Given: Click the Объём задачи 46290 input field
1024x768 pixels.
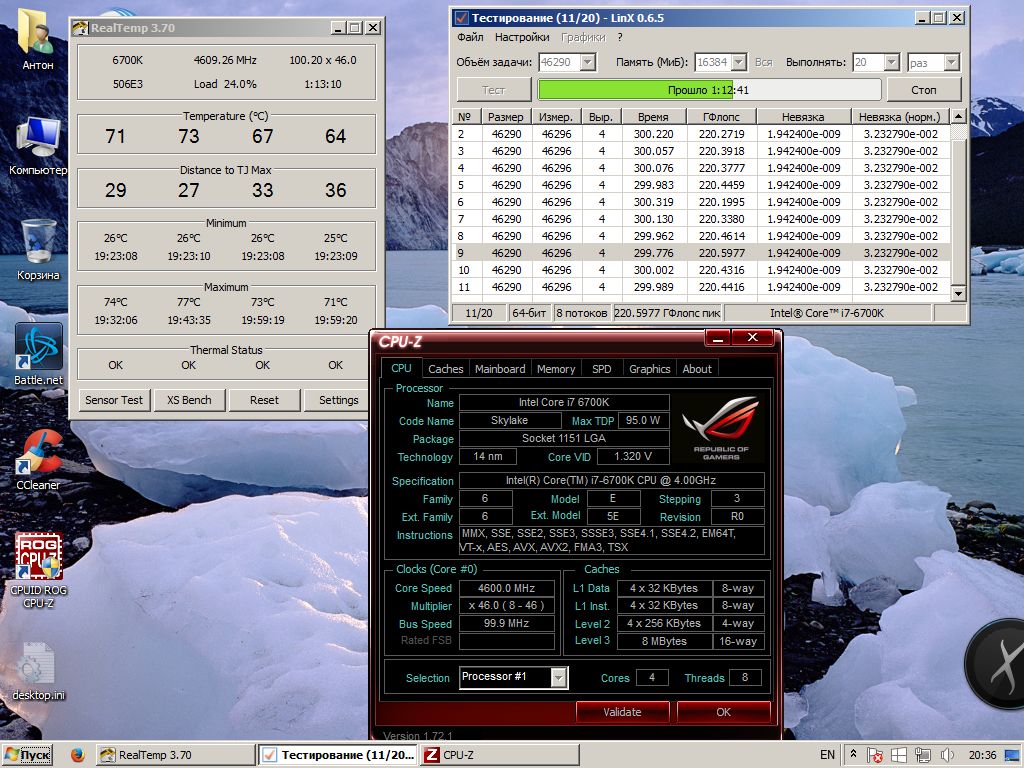Looking at the screenshot, I should pos(560,62).
